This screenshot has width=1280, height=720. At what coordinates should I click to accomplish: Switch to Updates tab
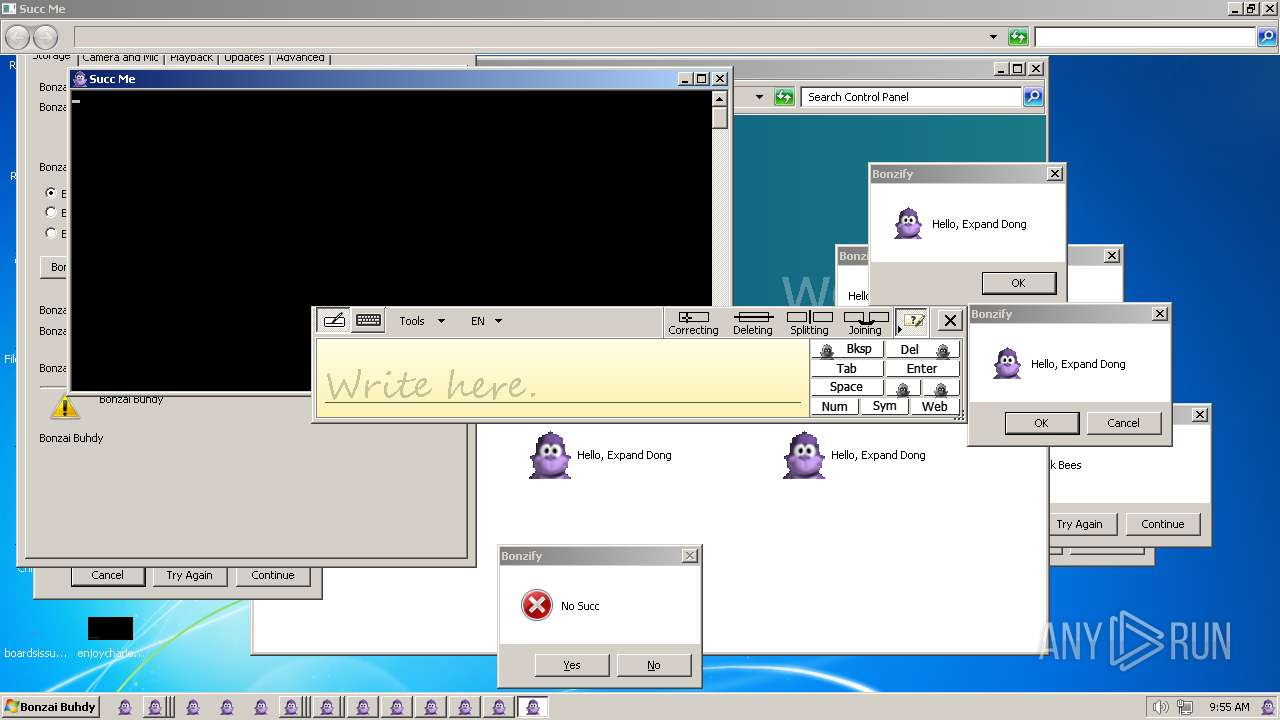[244, 58]
